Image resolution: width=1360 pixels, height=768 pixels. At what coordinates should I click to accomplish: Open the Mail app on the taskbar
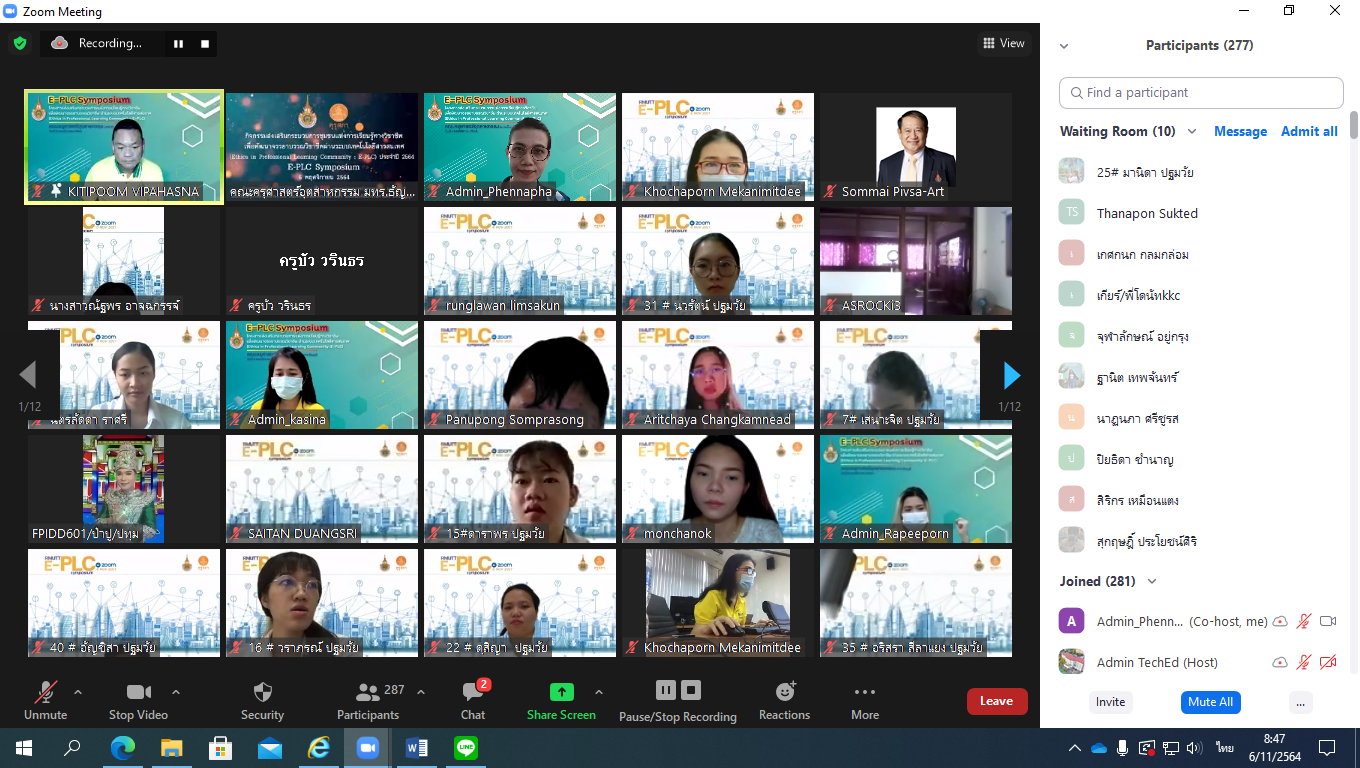point(270,747)
